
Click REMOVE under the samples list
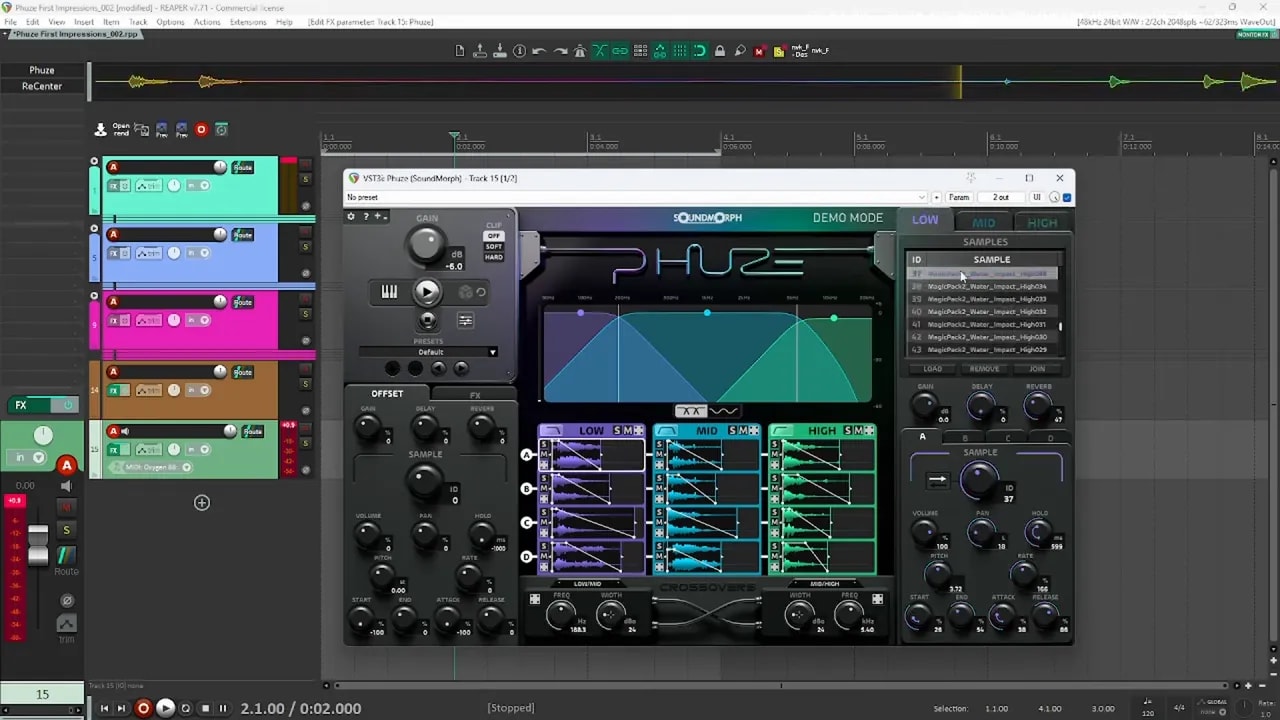985,369
